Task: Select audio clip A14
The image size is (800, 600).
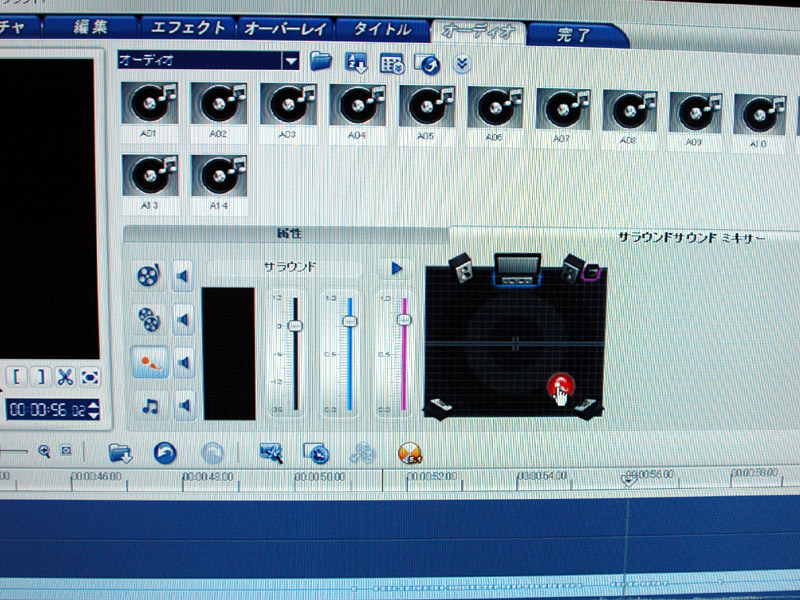Action: pyautogui.click(x=219, y=176)
